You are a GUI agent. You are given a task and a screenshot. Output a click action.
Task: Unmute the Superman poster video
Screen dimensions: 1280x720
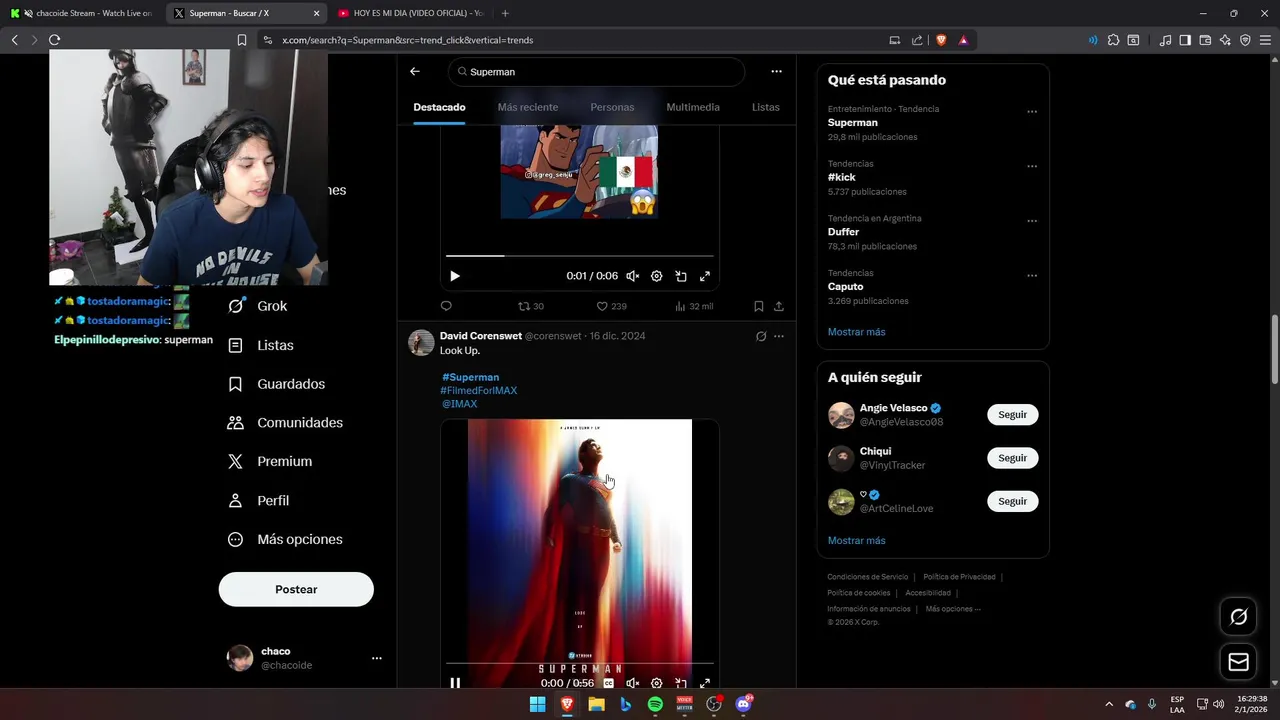tap(632, 683)
